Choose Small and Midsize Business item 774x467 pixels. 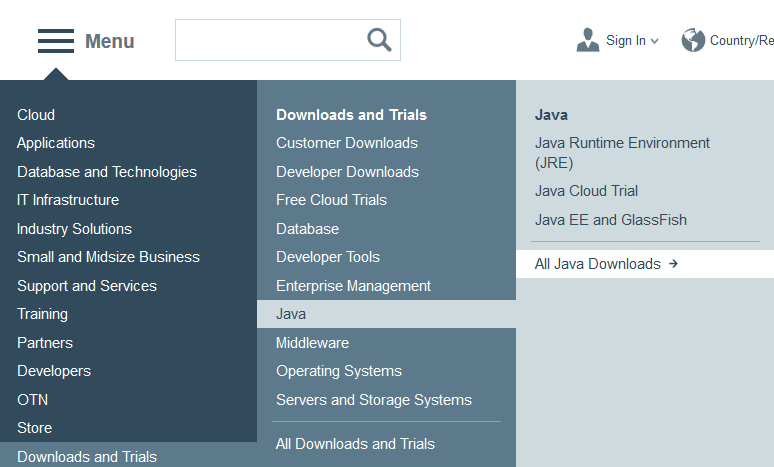[108, 257]
